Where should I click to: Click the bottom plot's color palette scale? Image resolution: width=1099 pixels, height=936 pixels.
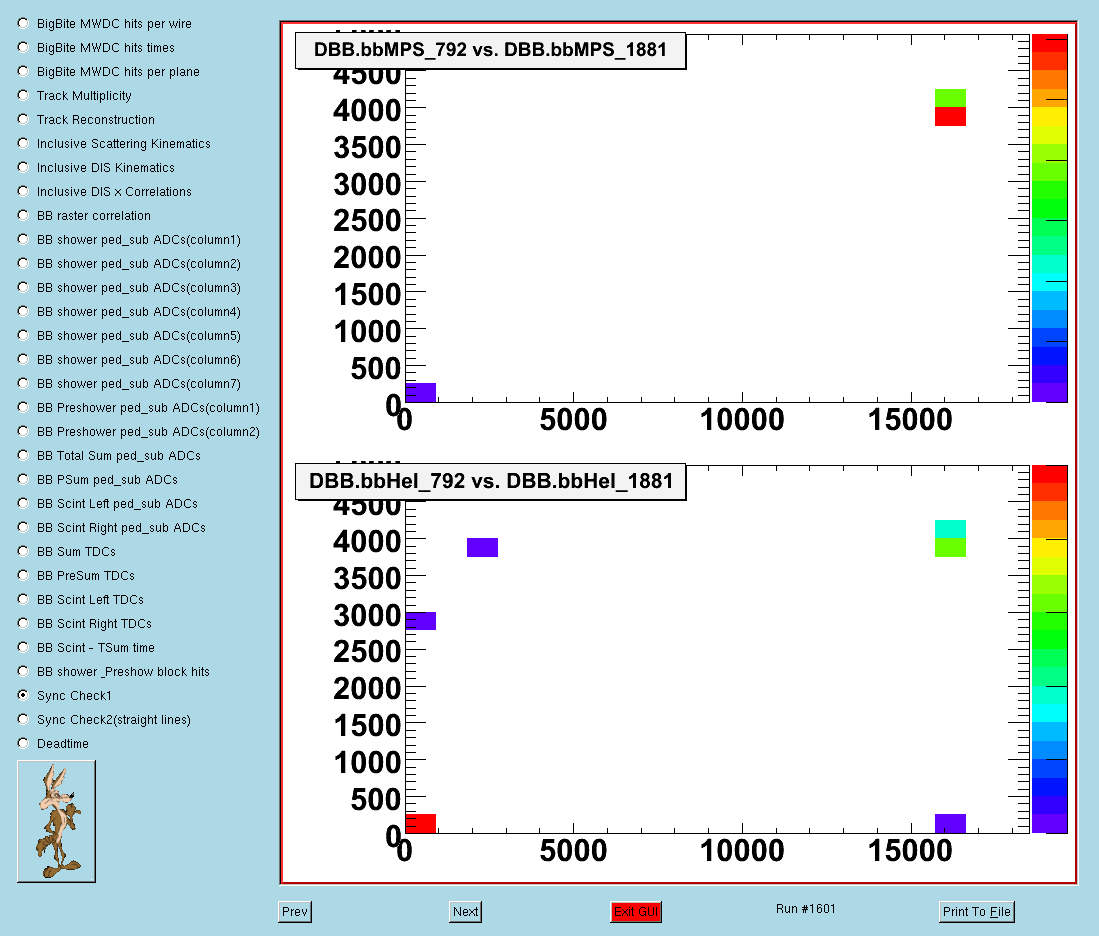(x=1049, y=649)
